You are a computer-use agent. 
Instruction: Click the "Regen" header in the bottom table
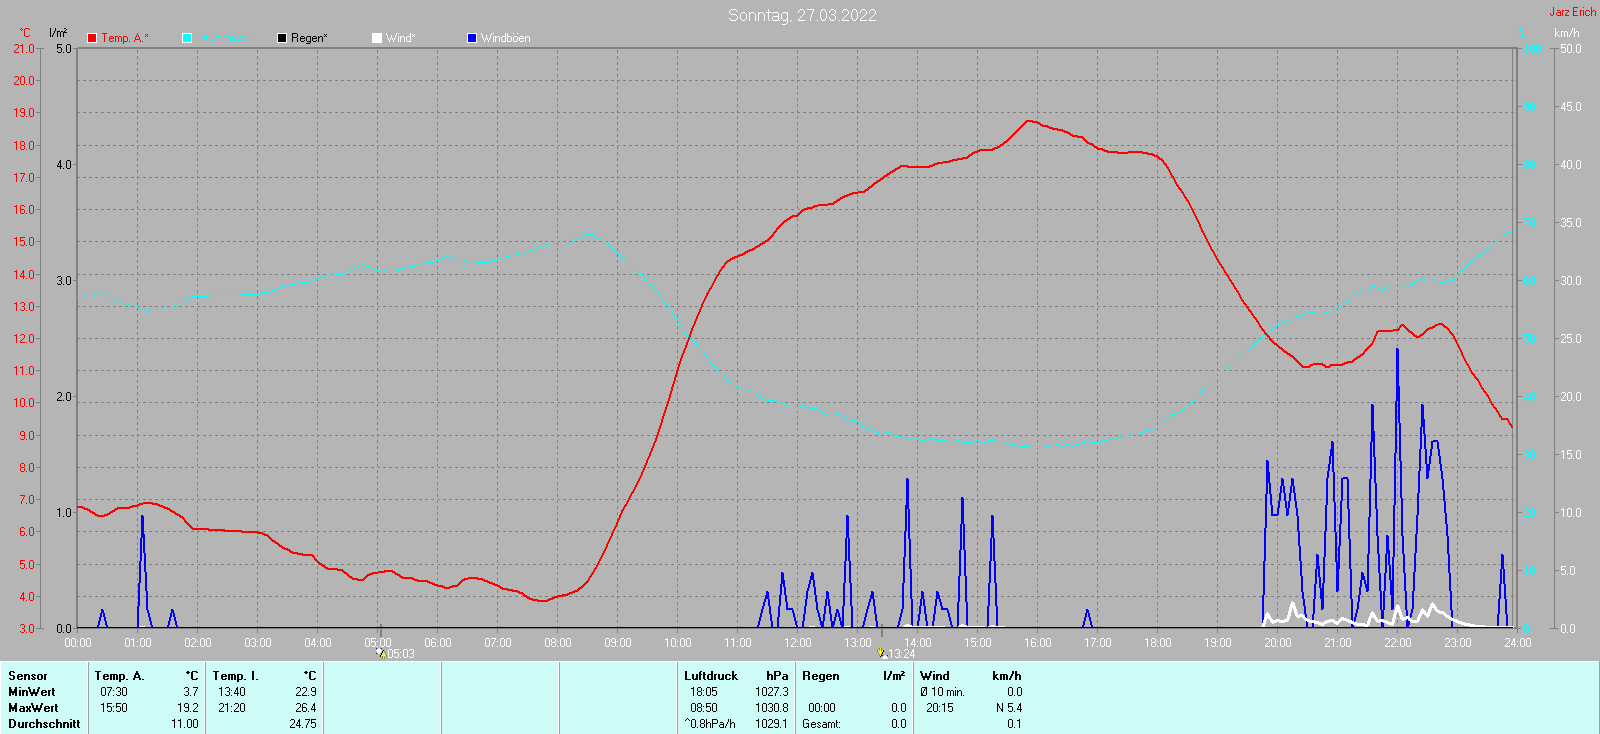[821, 676]
